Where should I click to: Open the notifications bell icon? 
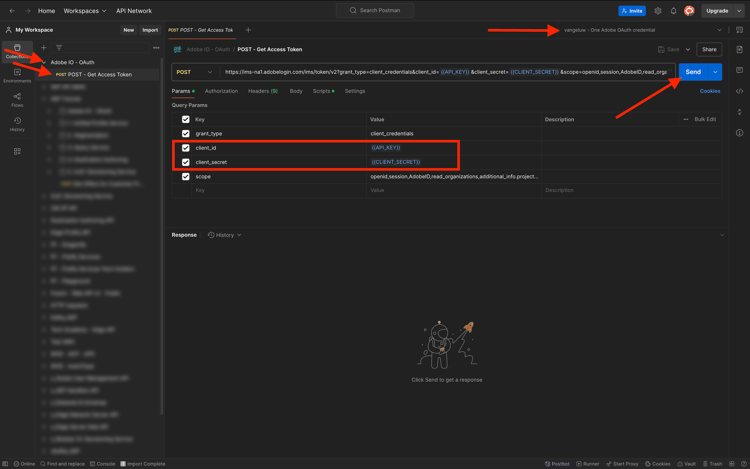point(673,11)
